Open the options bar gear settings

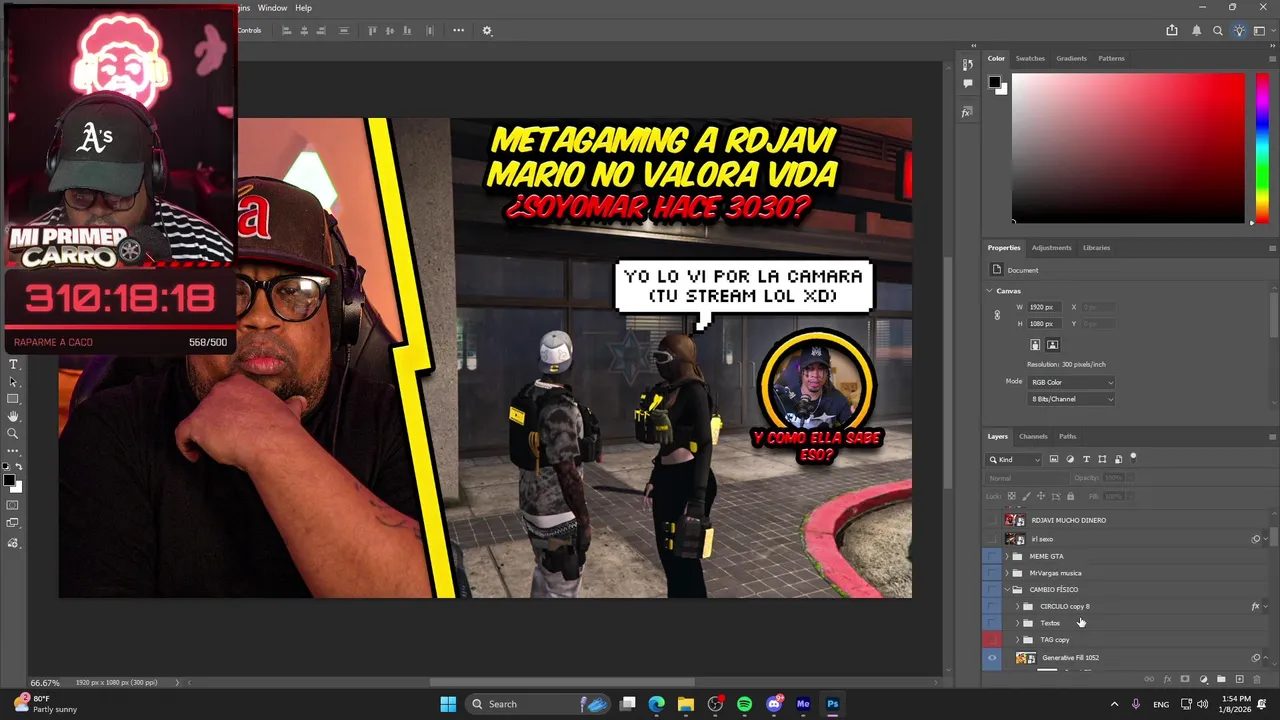[x=487, y=30]
